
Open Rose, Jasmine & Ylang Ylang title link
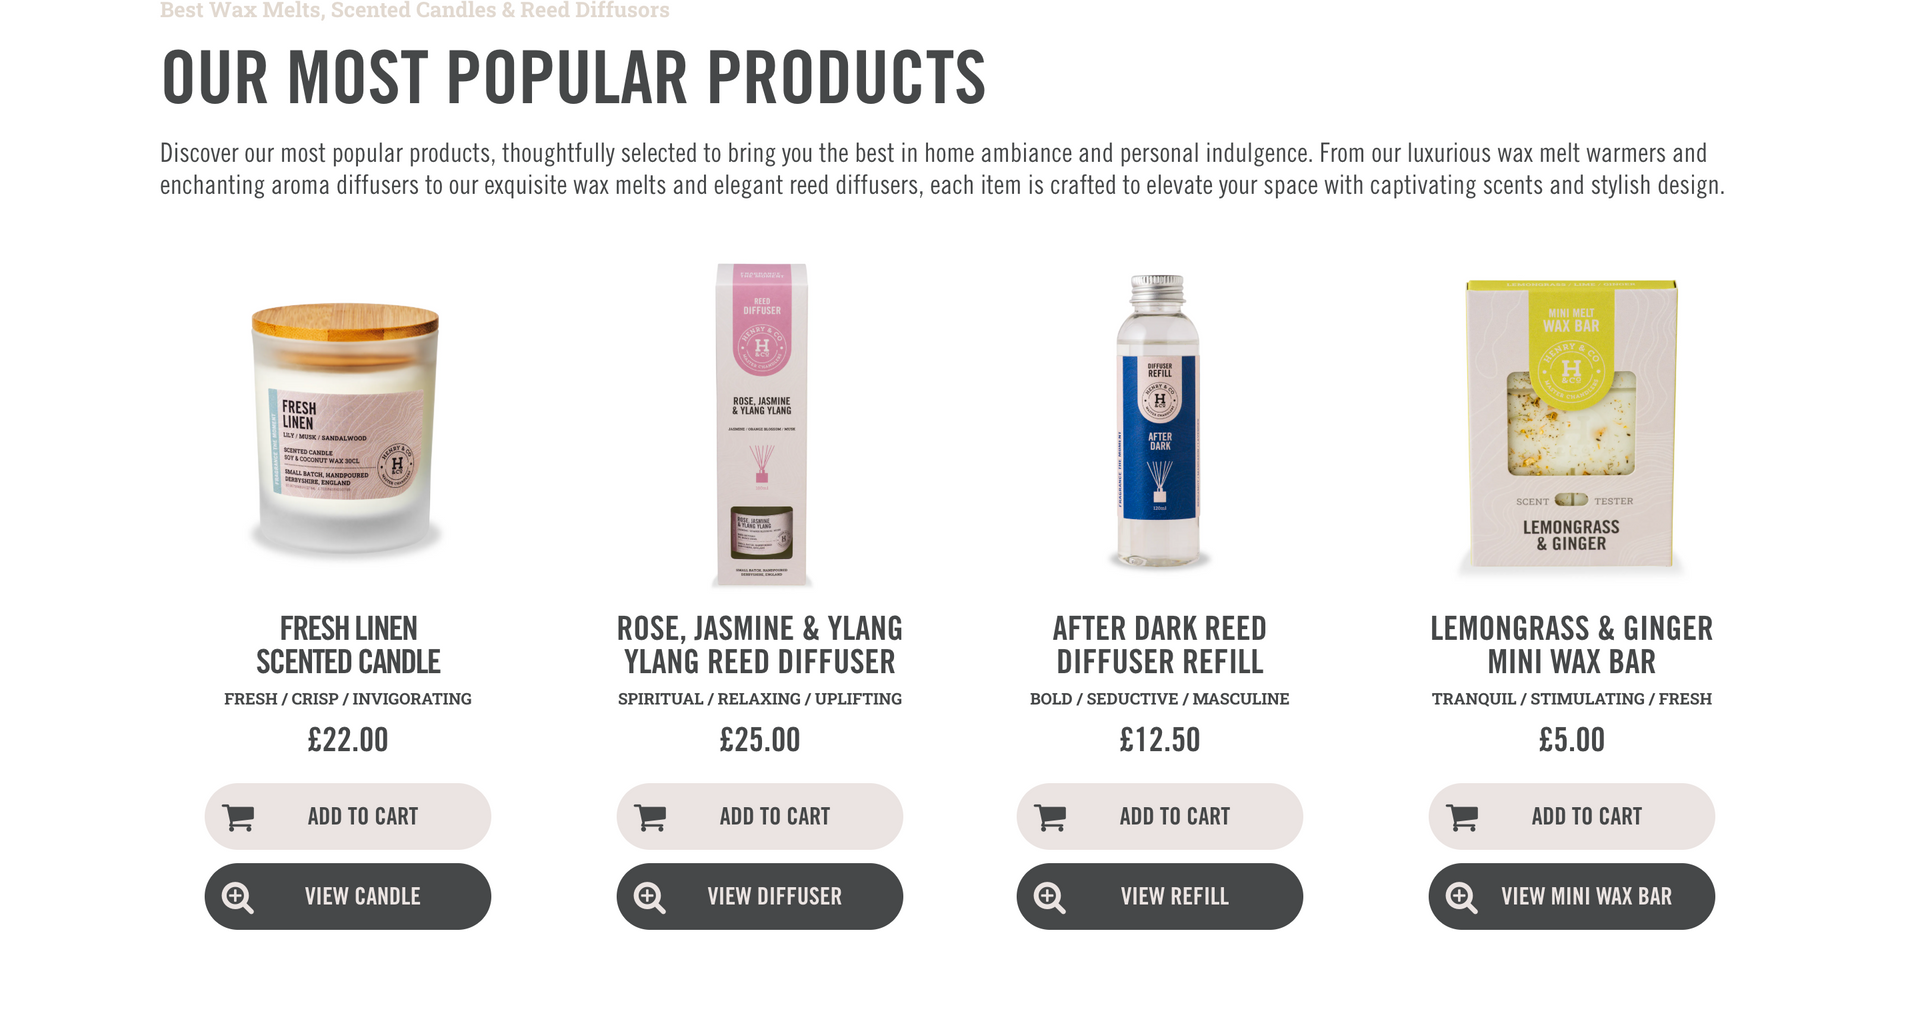(x=760, y=645)
